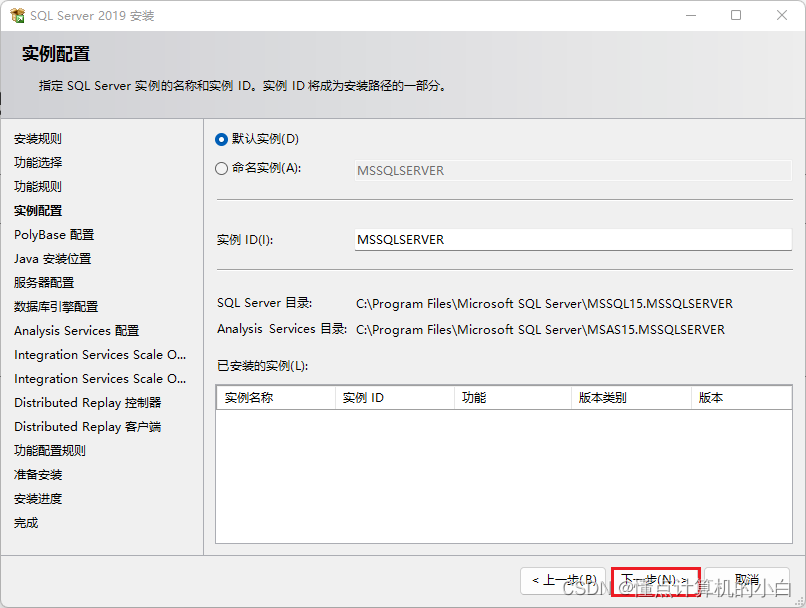Viewport: 806px width, 608px height.
Task: Click the 已安装的实例(L) label
Action: point(263,366)
